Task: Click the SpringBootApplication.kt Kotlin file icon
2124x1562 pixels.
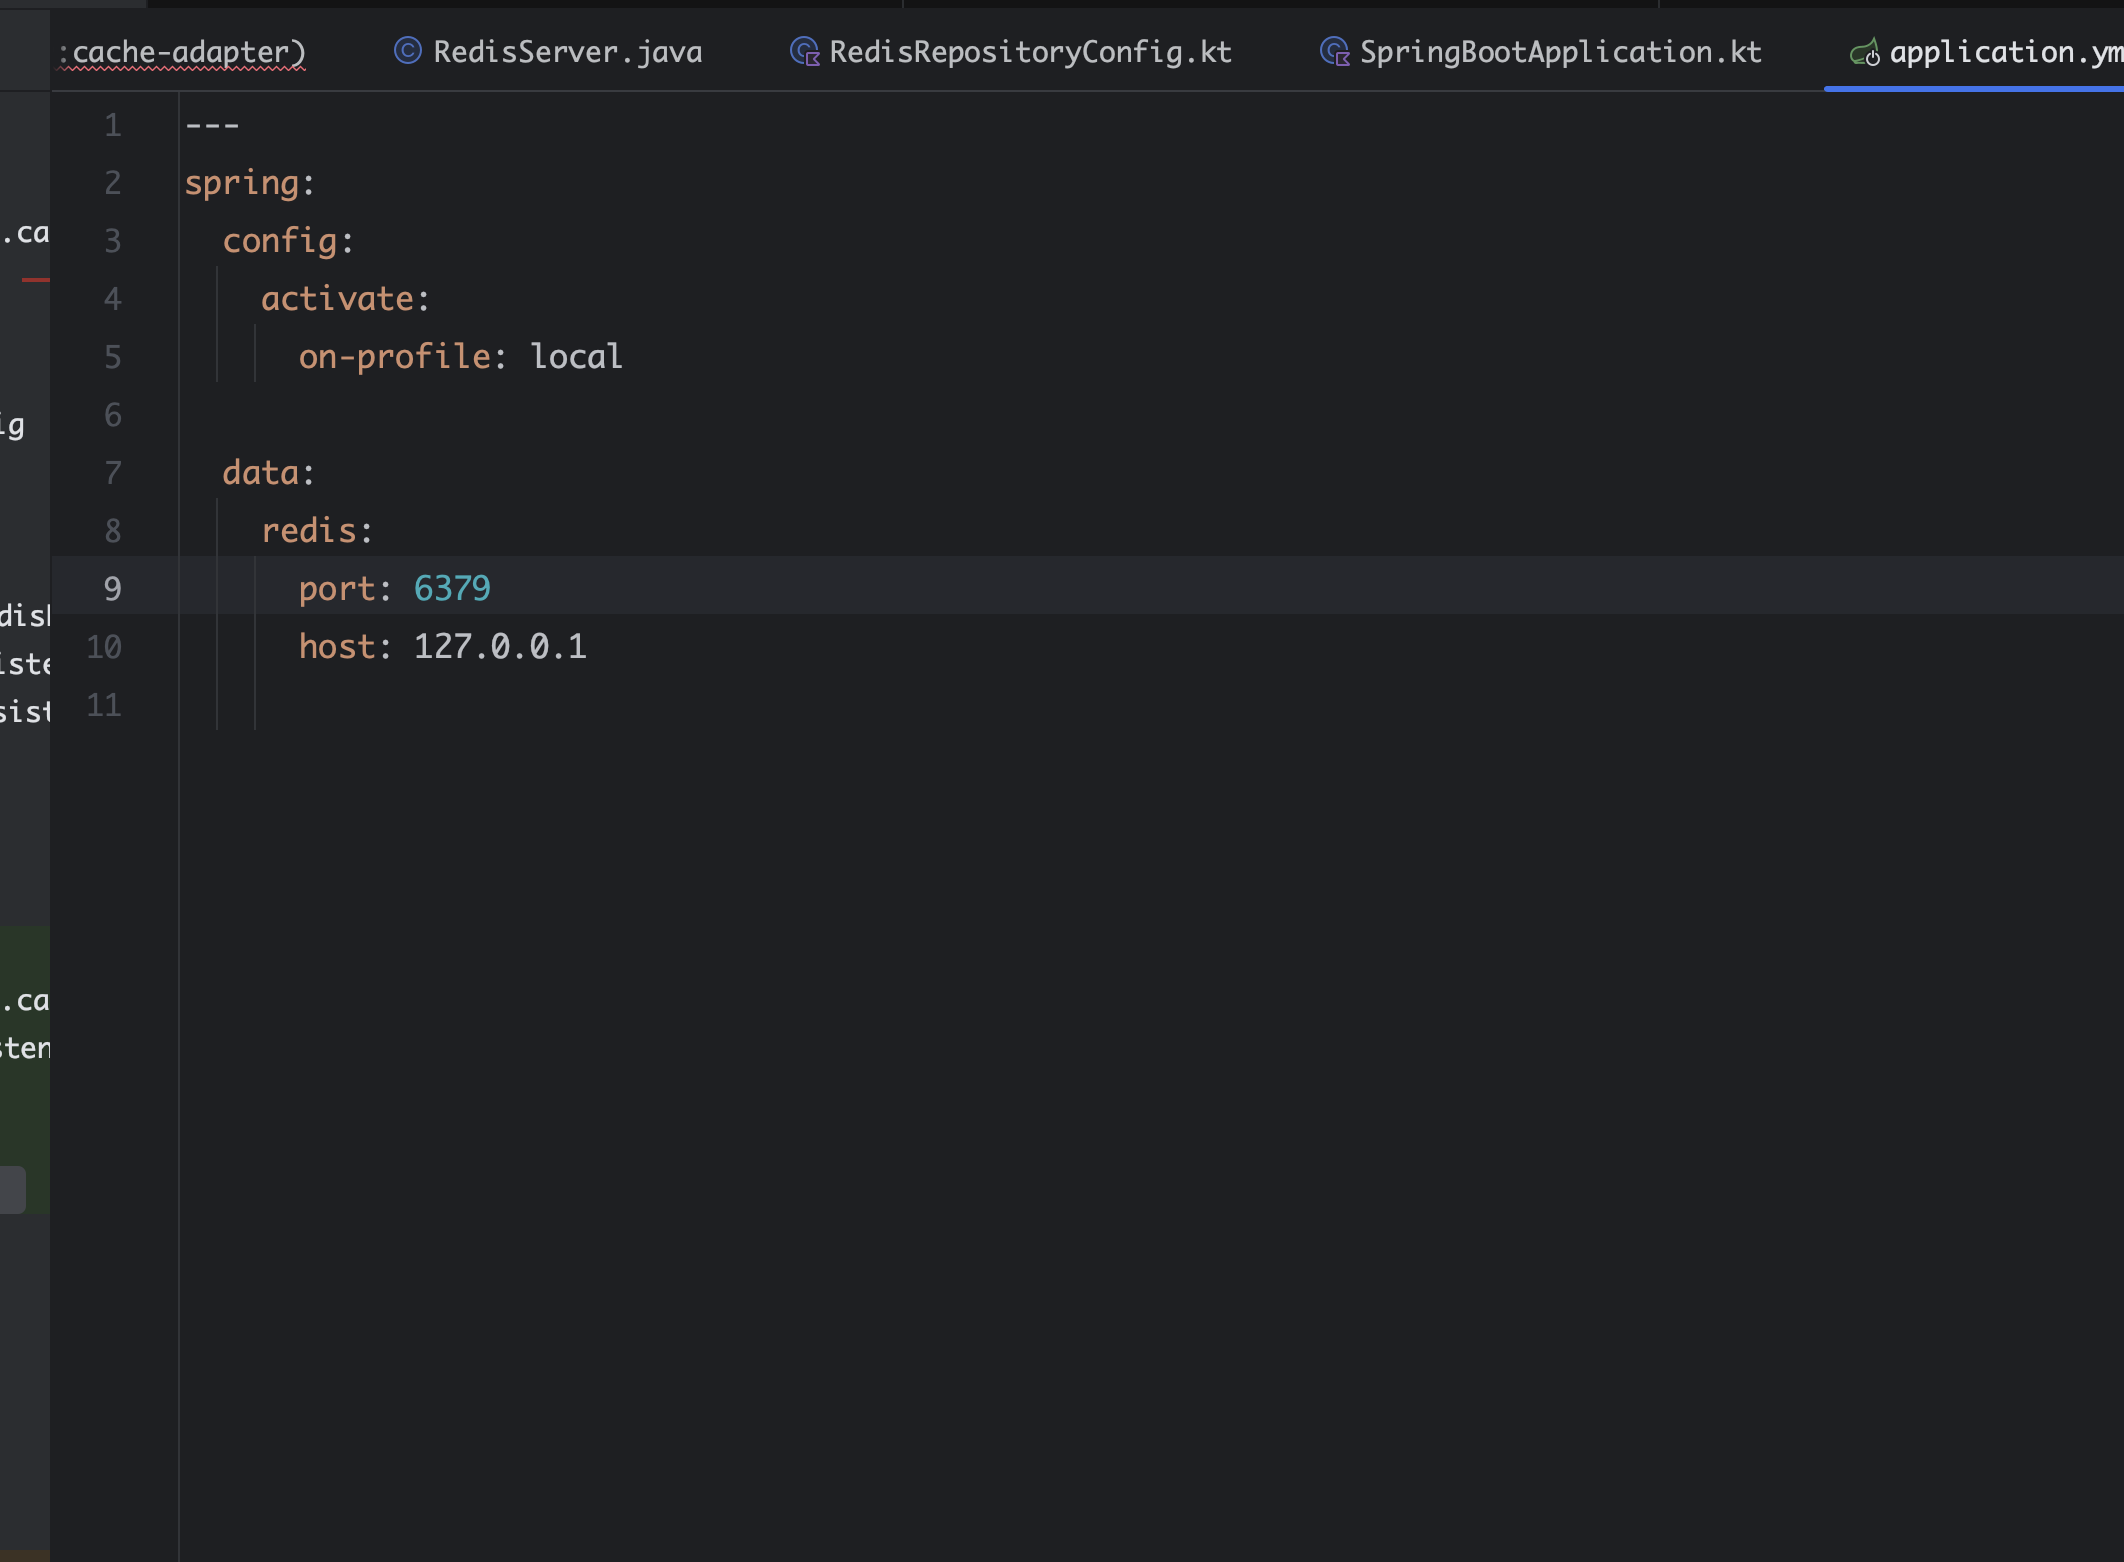Action: 1334,51
